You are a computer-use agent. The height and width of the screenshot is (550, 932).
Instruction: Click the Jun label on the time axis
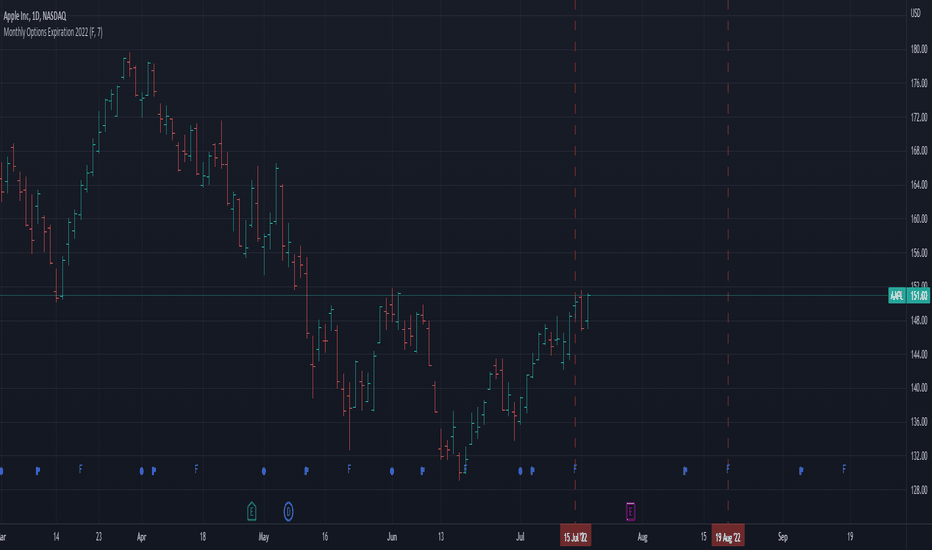point(392,537)
